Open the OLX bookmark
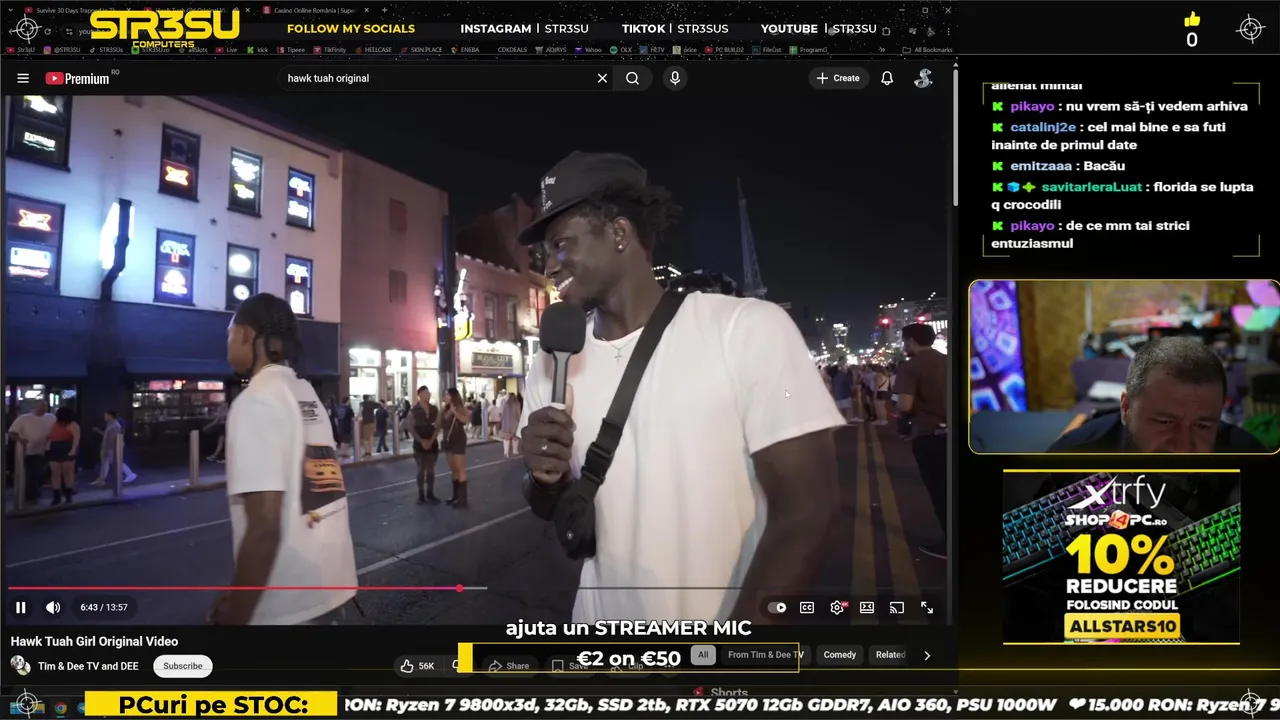Image resolution: width=1280 pixels, height=720 pixels. [621, 49]
